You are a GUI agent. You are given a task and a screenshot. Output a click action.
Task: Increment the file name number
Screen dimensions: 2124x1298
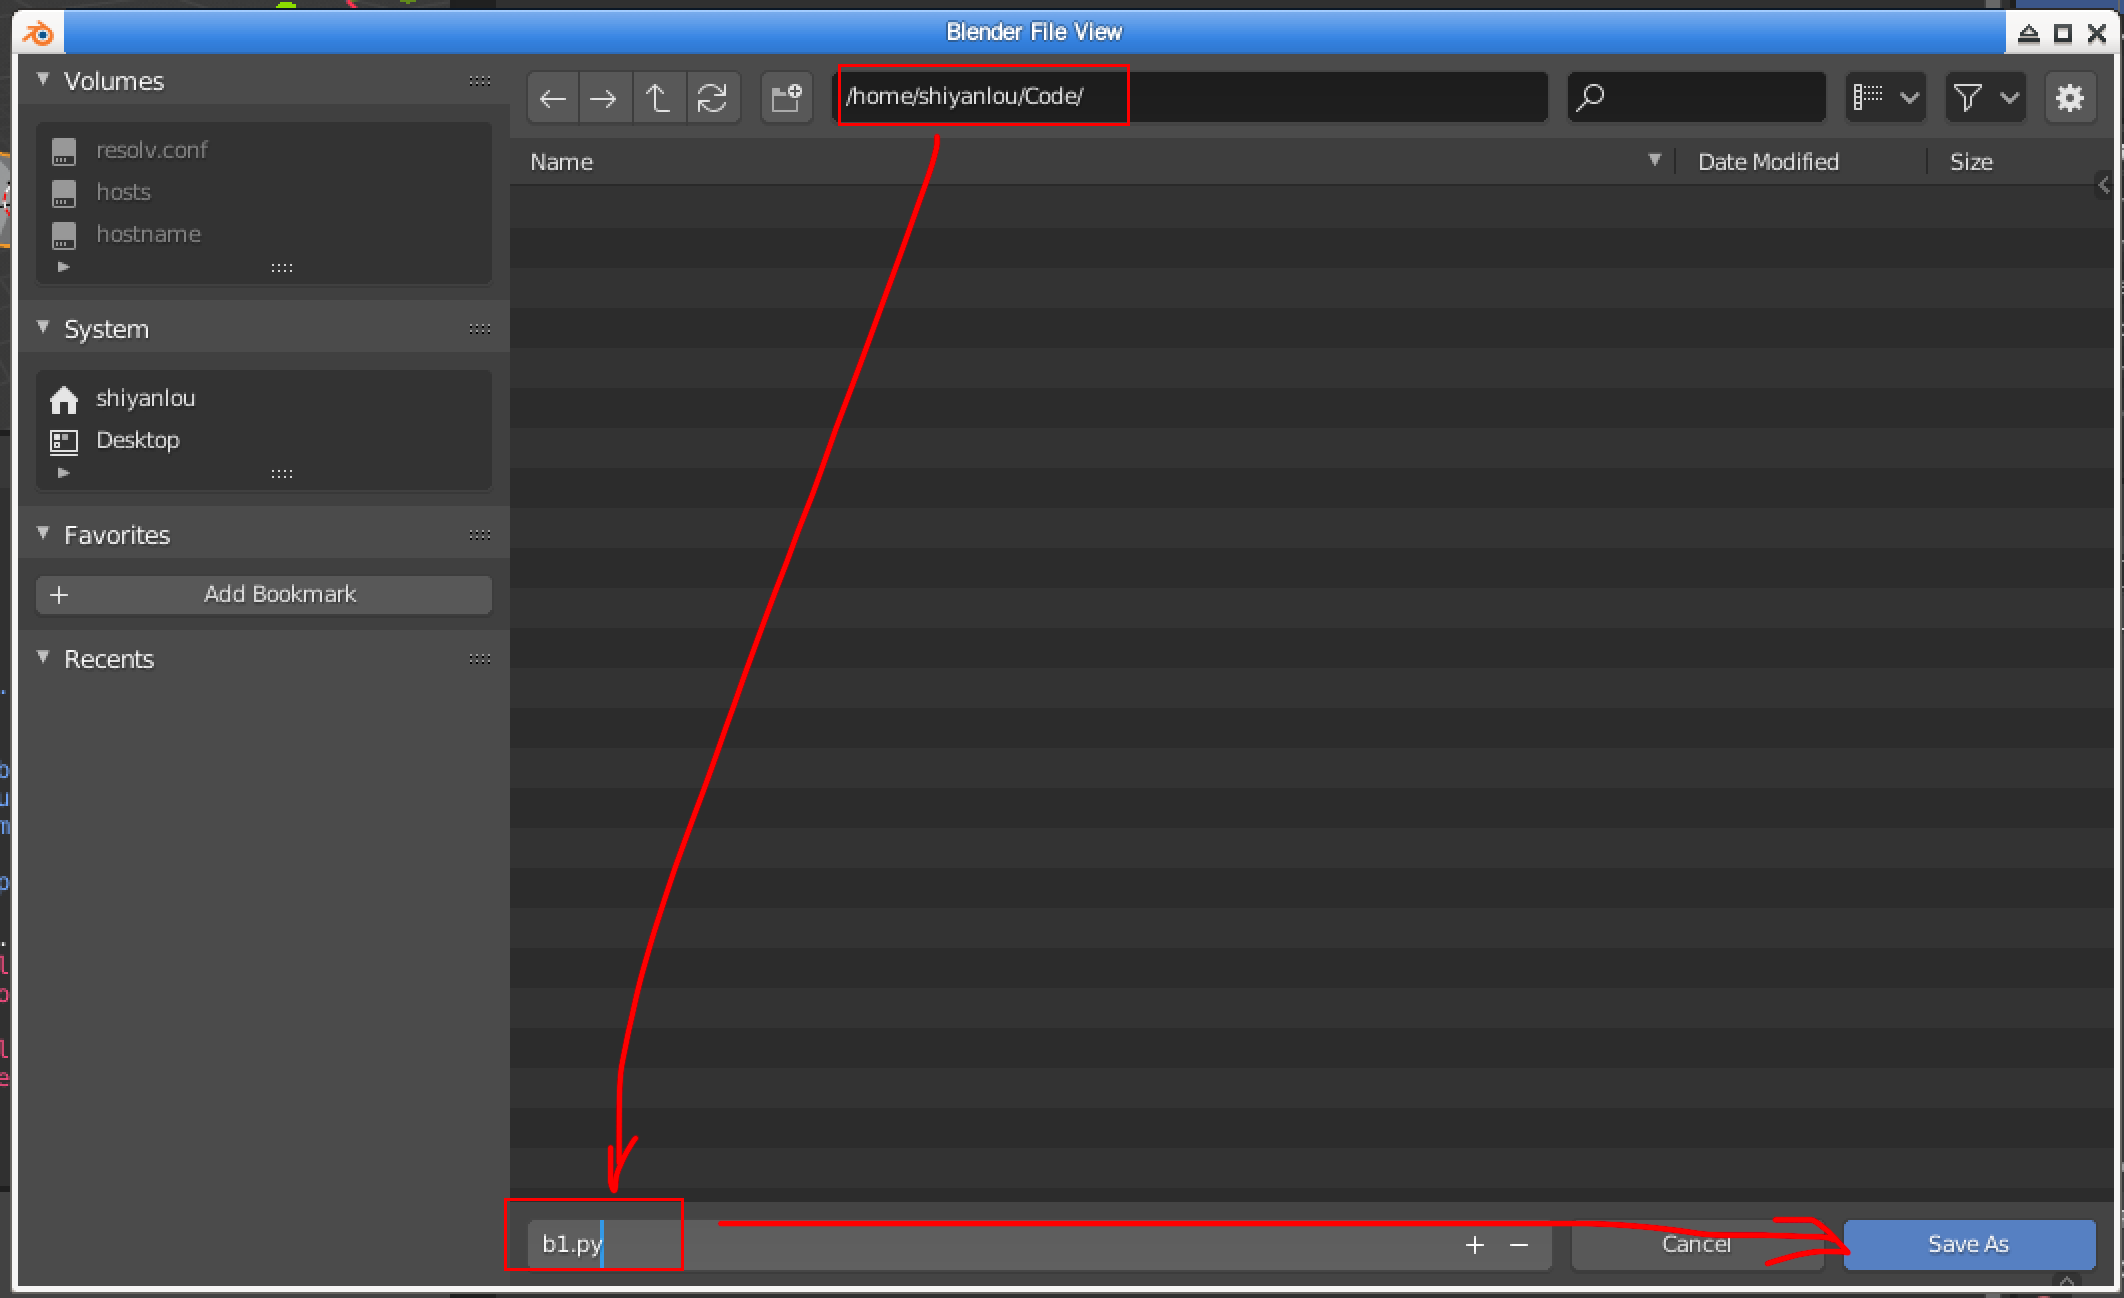click(x=1475, y=1245)
